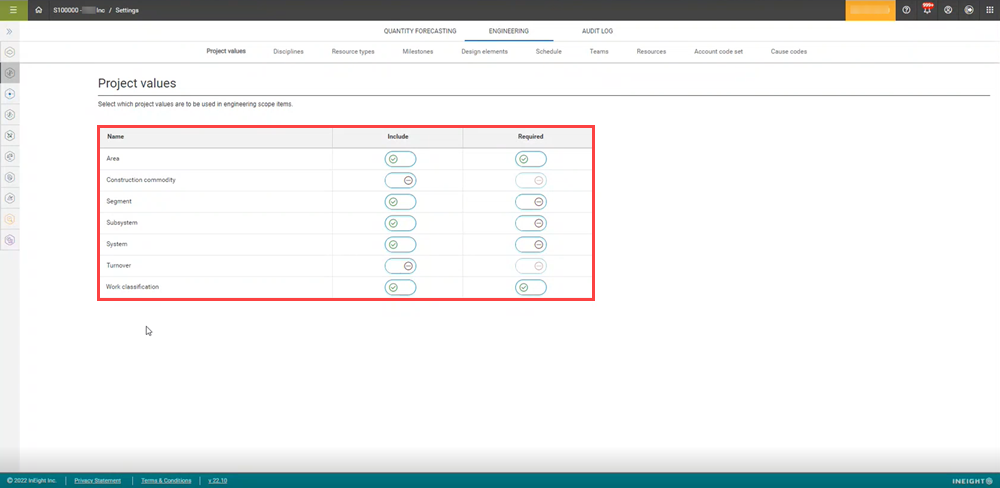The image size is (1000, 488).
Task: Turn on Required for Subsystem
Action: pyautogui.click(x=531, y=223)
